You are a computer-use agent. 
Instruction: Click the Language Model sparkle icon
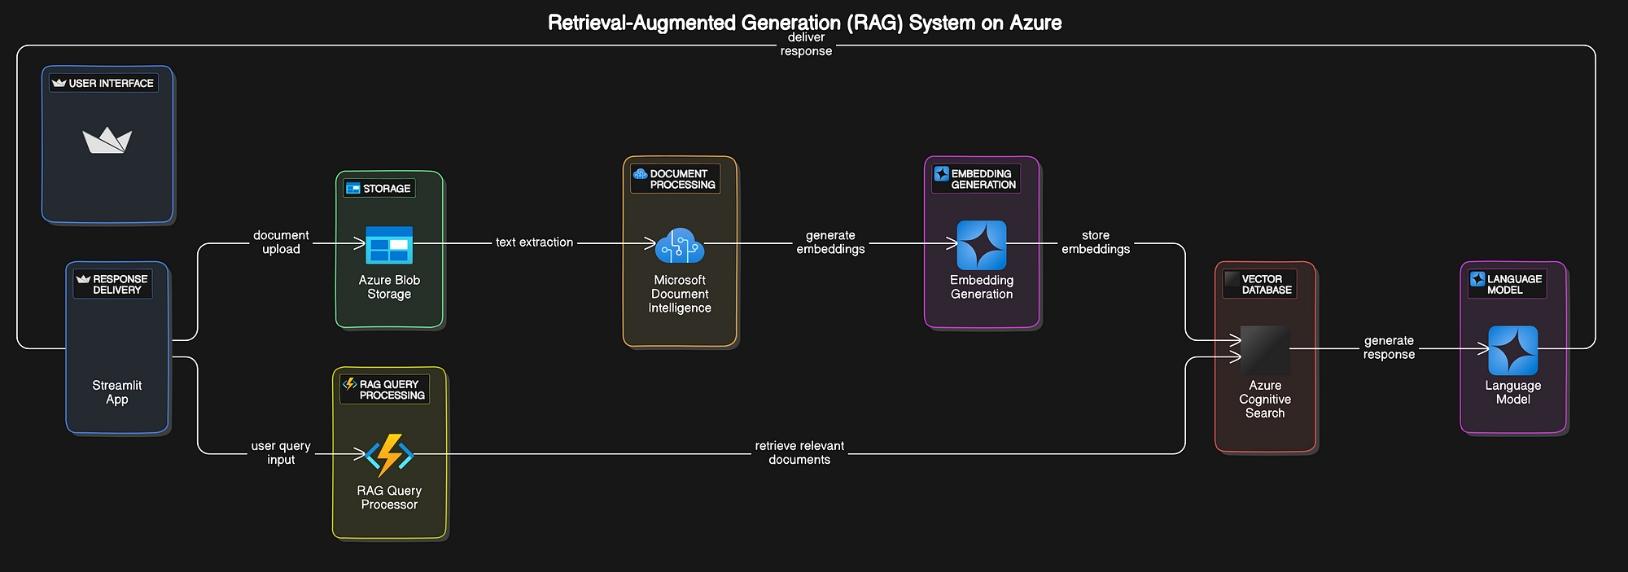pyautogui.click(x=1513, y=350)
